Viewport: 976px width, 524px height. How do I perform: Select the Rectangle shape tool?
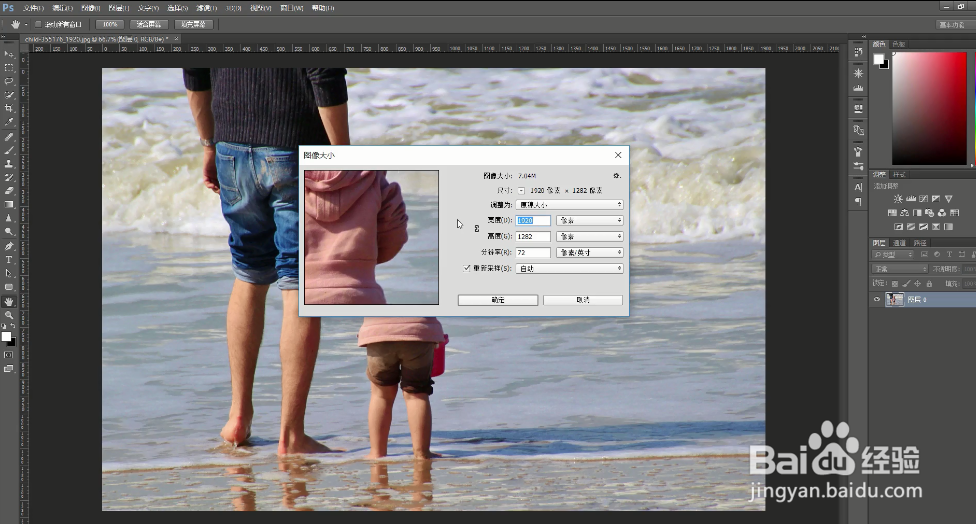coord(9,288)
